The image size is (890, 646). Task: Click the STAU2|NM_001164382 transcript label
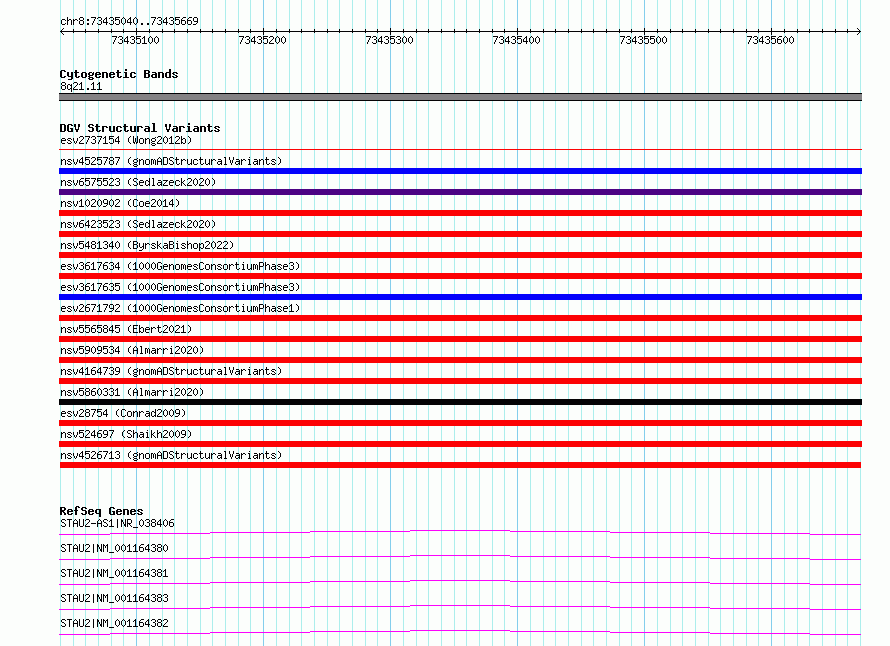(x=114, y=623)
